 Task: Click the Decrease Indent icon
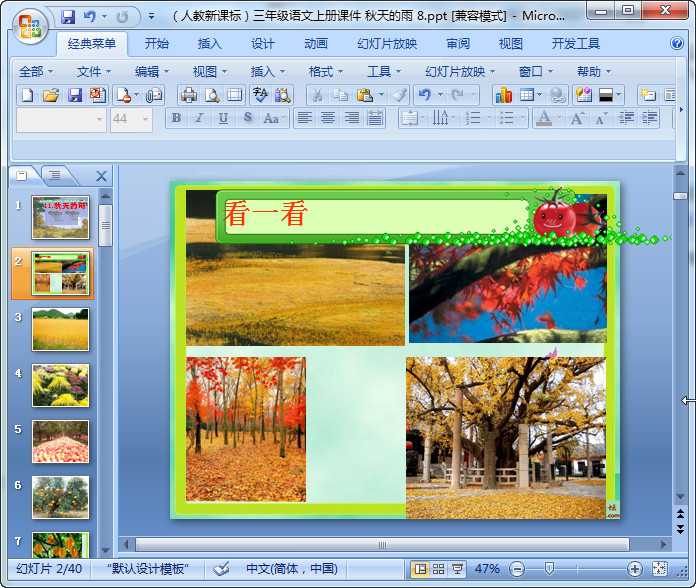pyautogui.click(x=626, y=118)
